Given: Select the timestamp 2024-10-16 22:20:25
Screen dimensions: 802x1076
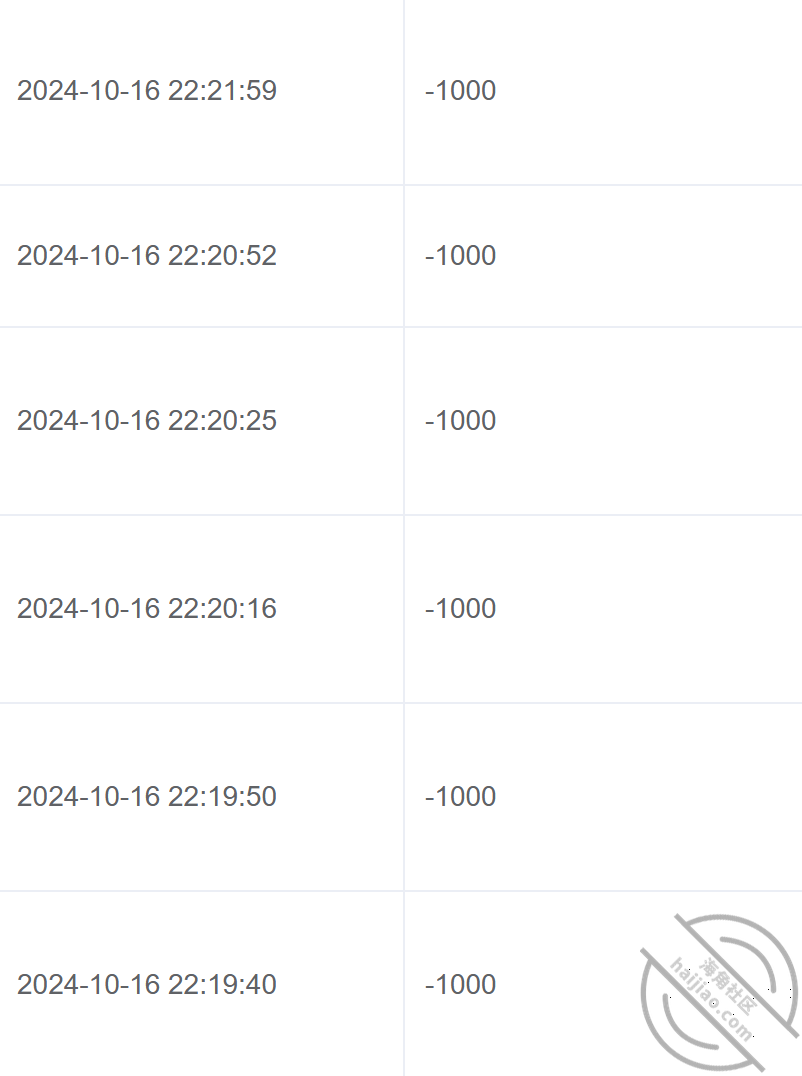Looking at the screenshot, I should [x=147, y=421].
